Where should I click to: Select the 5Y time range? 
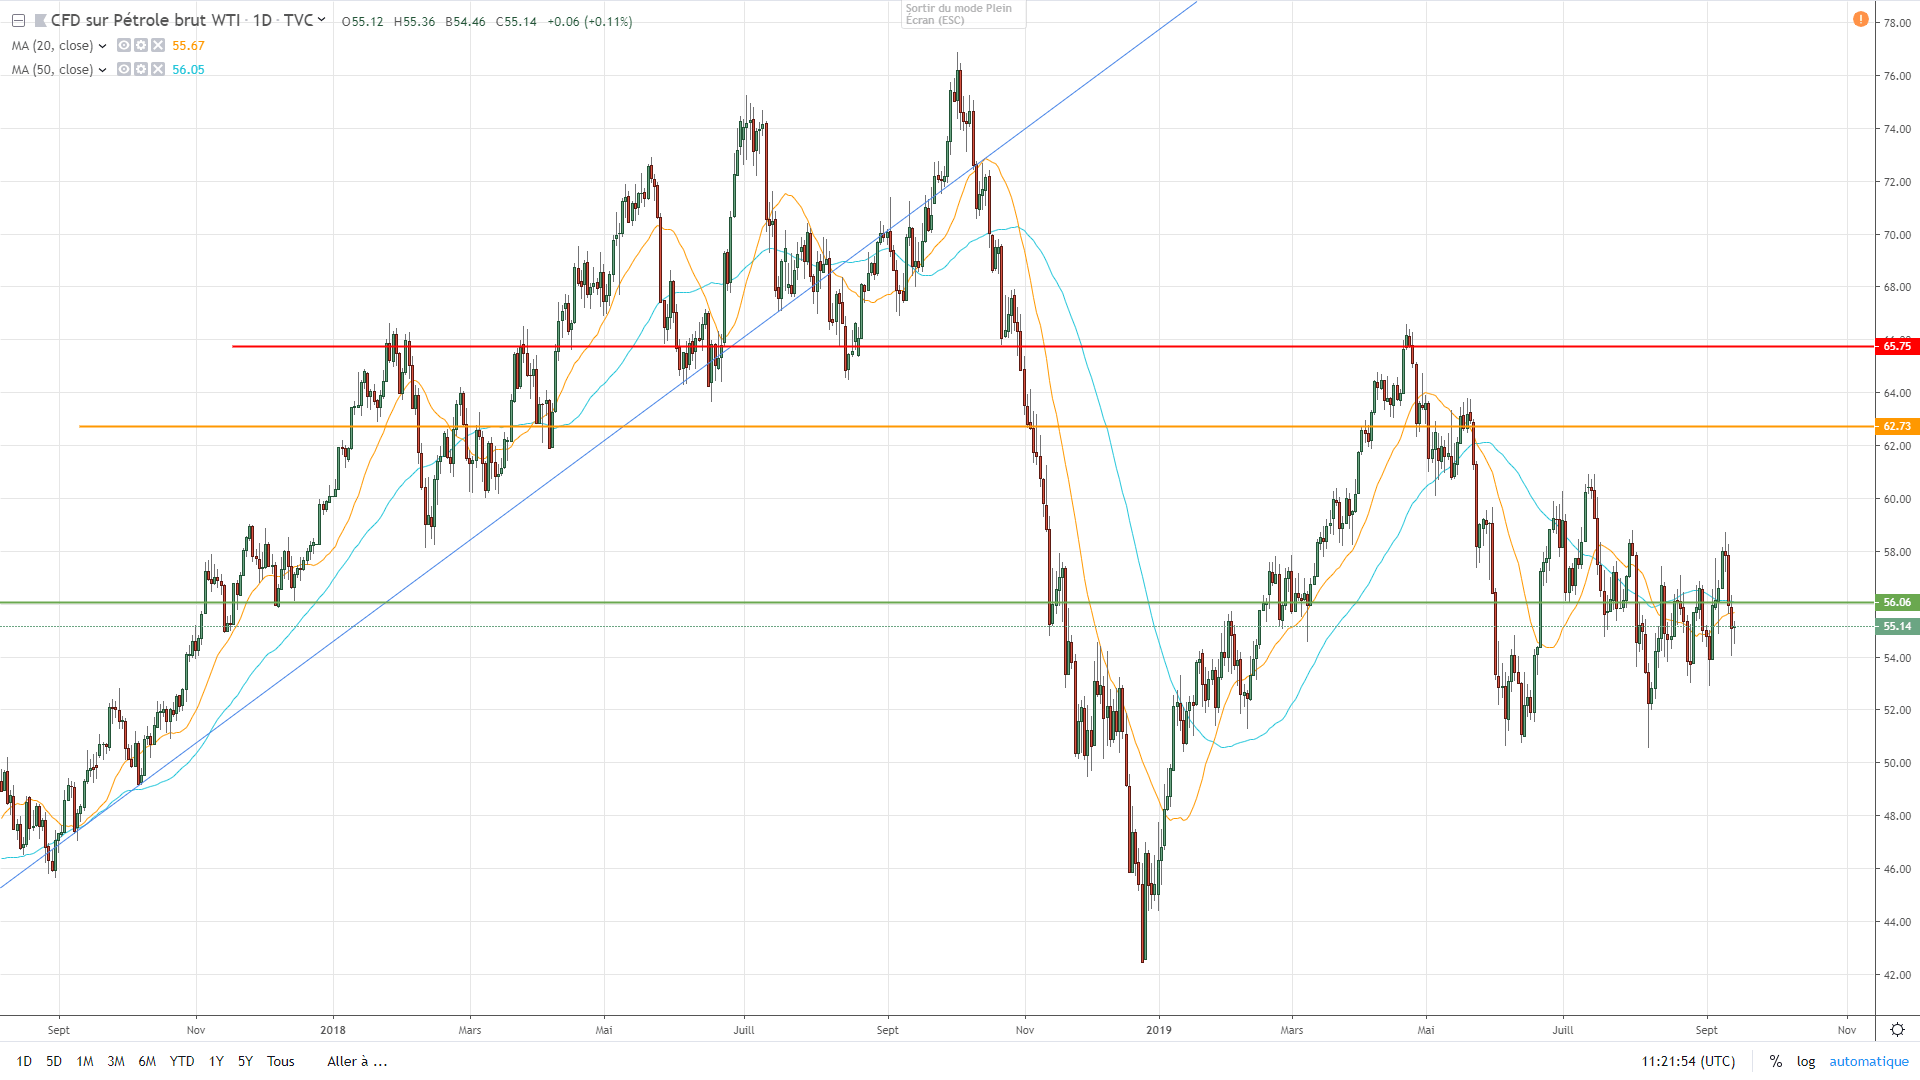click(245, 1061)
